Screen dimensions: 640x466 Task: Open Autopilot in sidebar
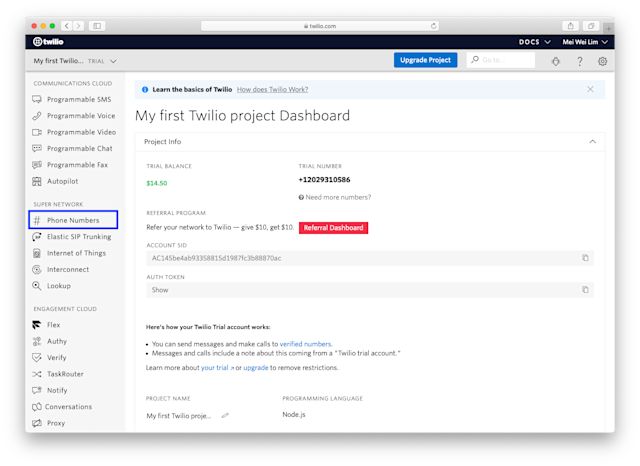tap(62, 181)
